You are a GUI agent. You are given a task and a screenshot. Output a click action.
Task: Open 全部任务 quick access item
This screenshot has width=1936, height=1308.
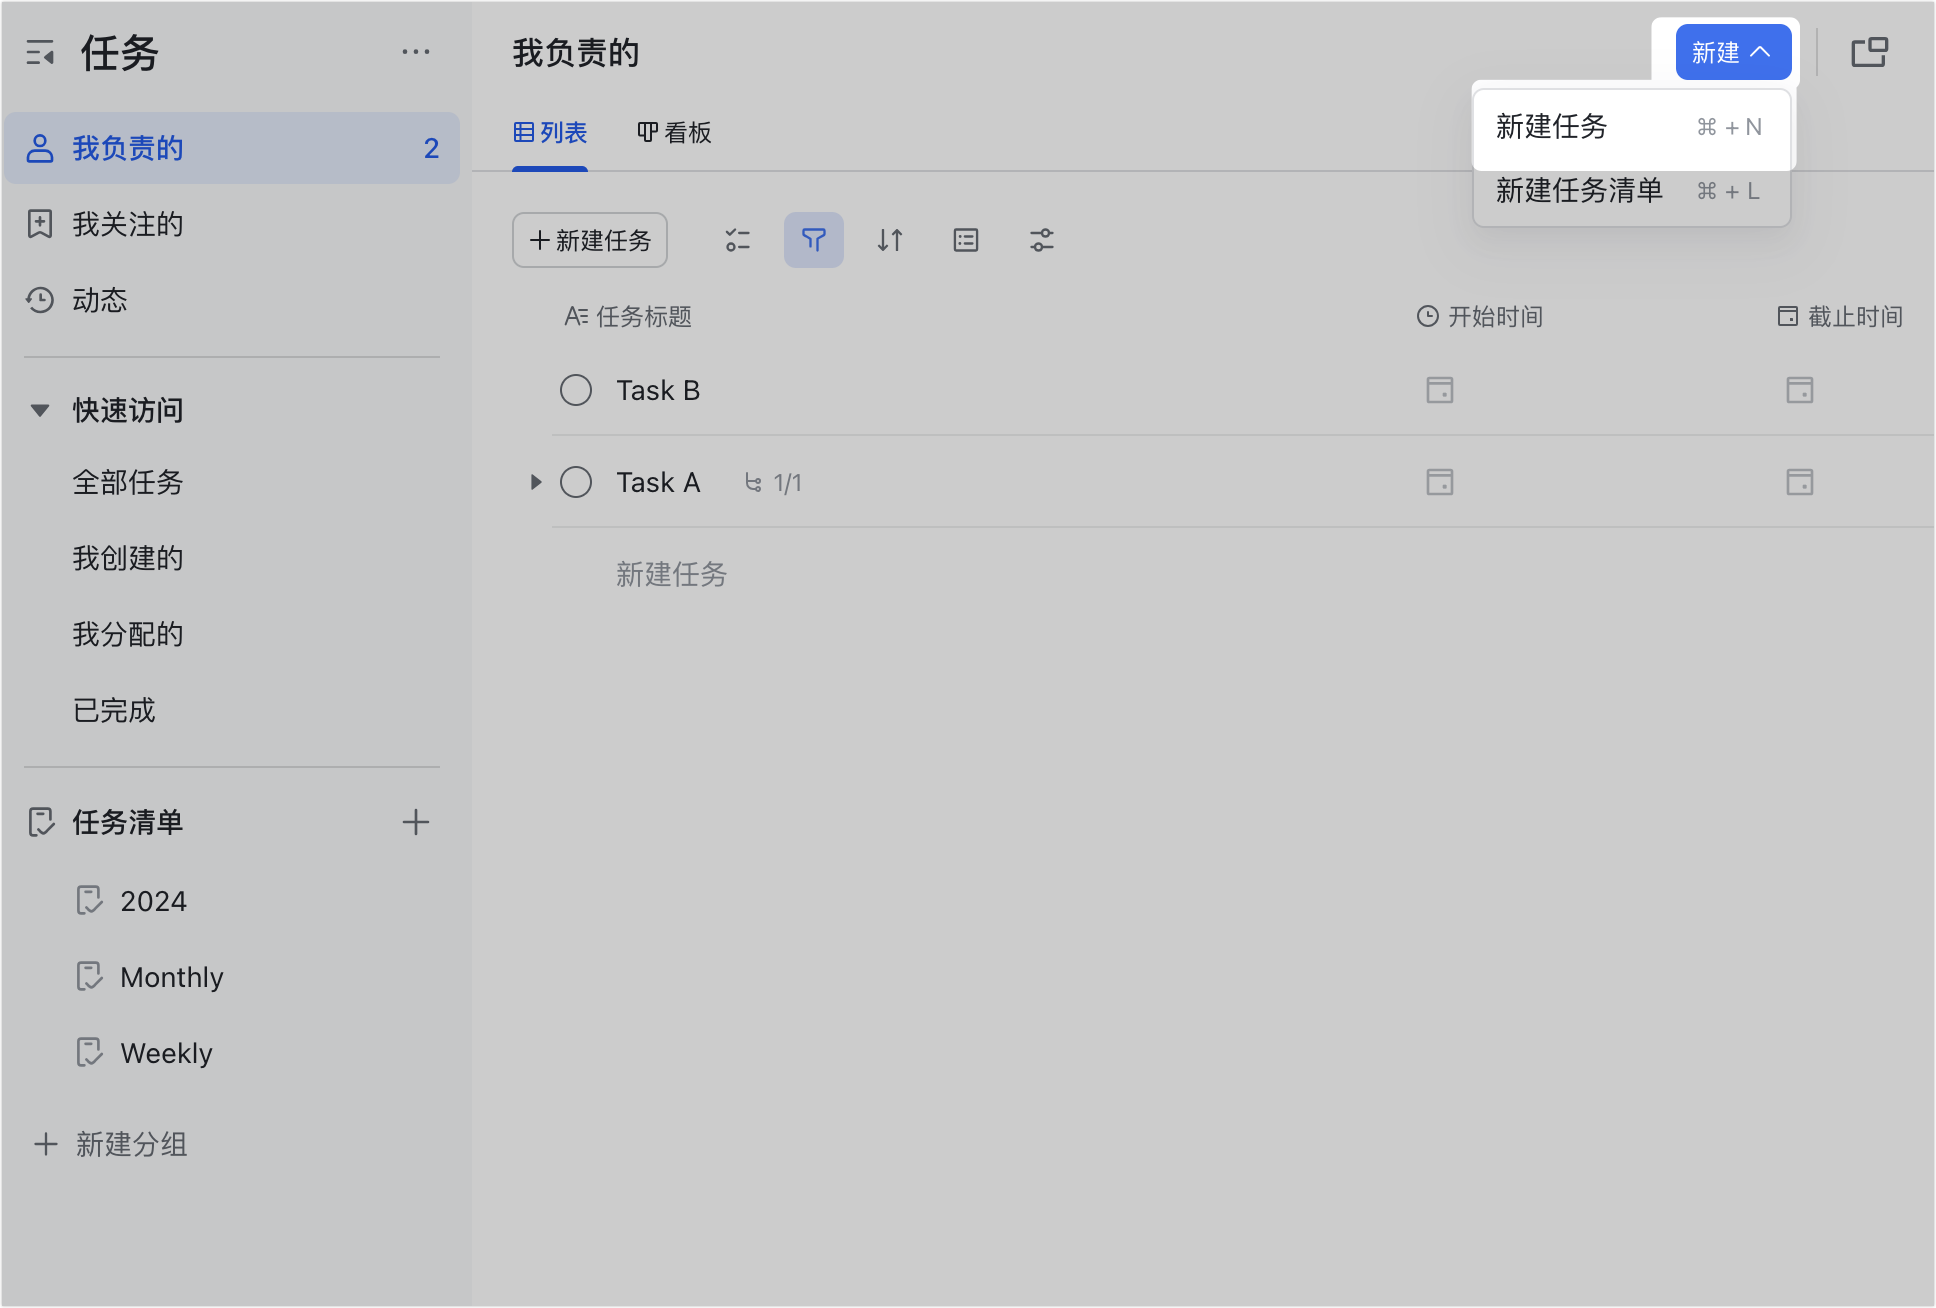[x=128, y=482]
